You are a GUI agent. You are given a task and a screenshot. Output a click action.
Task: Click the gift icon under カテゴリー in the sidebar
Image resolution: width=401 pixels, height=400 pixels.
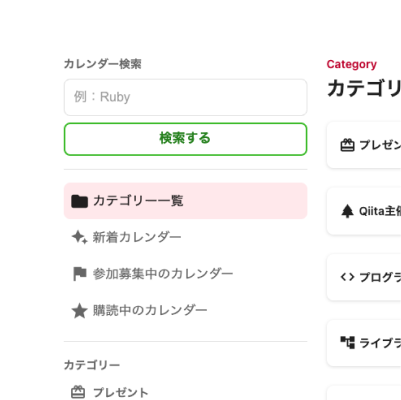click(78, 392)
